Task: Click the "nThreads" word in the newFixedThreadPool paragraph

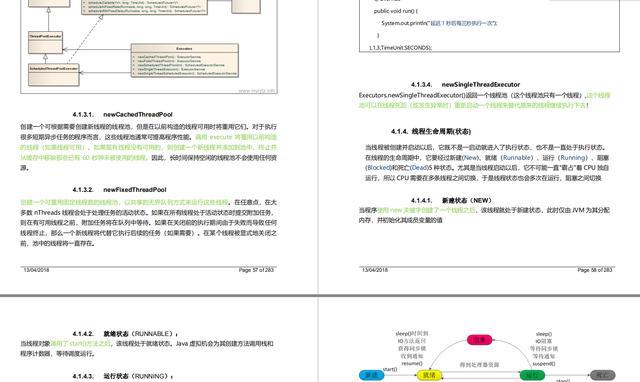Action: coord(46,213)
